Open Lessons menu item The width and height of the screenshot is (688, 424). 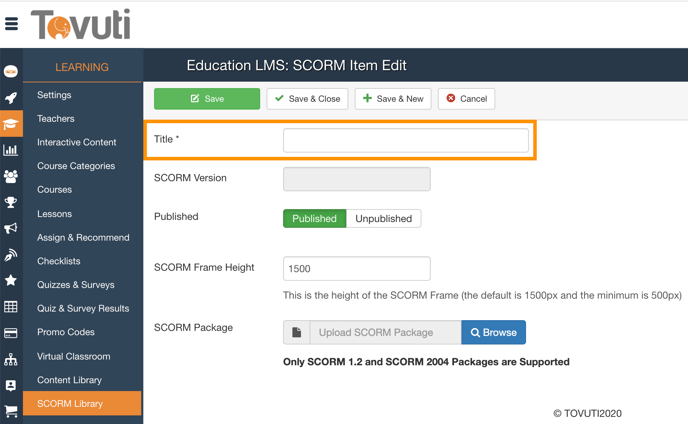(x=54, y=214)
